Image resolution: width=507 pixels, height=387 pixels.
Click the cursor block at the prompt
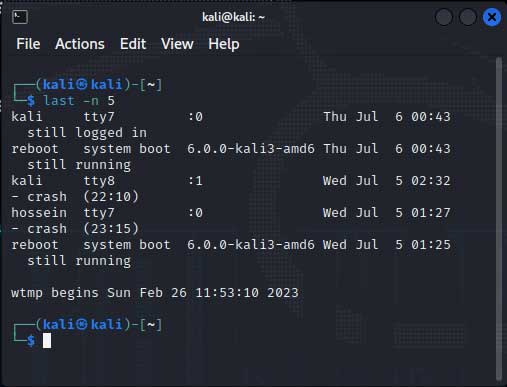47,340
